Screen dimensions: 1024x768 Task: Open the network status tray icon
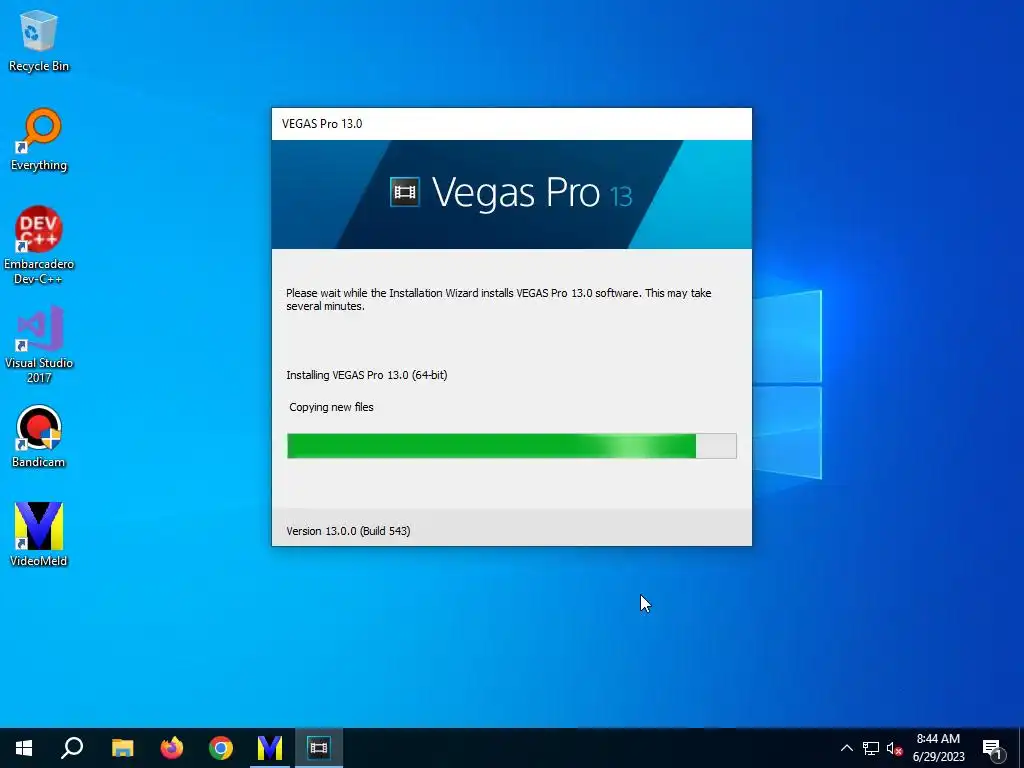(x=871, y=748)
